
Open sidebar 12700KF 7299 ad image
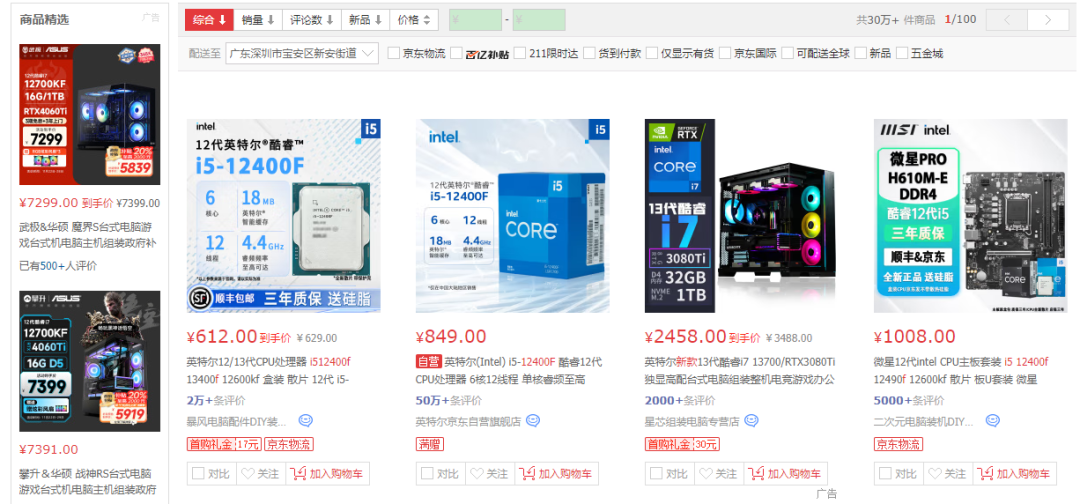pos(90,114)
